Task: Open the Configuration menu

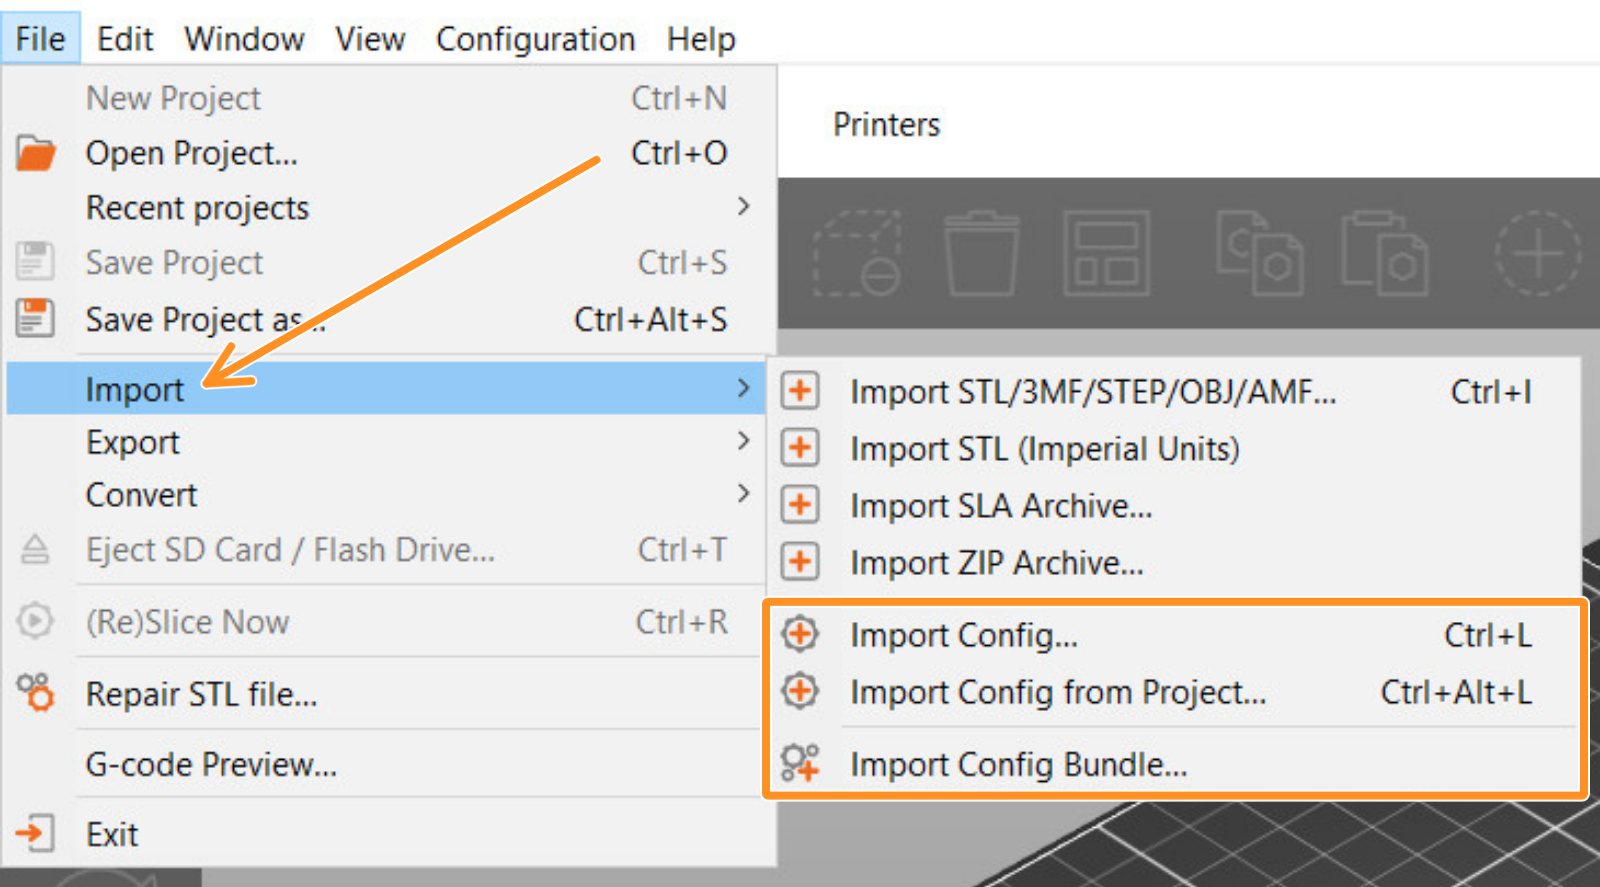Action: point(535,39)
